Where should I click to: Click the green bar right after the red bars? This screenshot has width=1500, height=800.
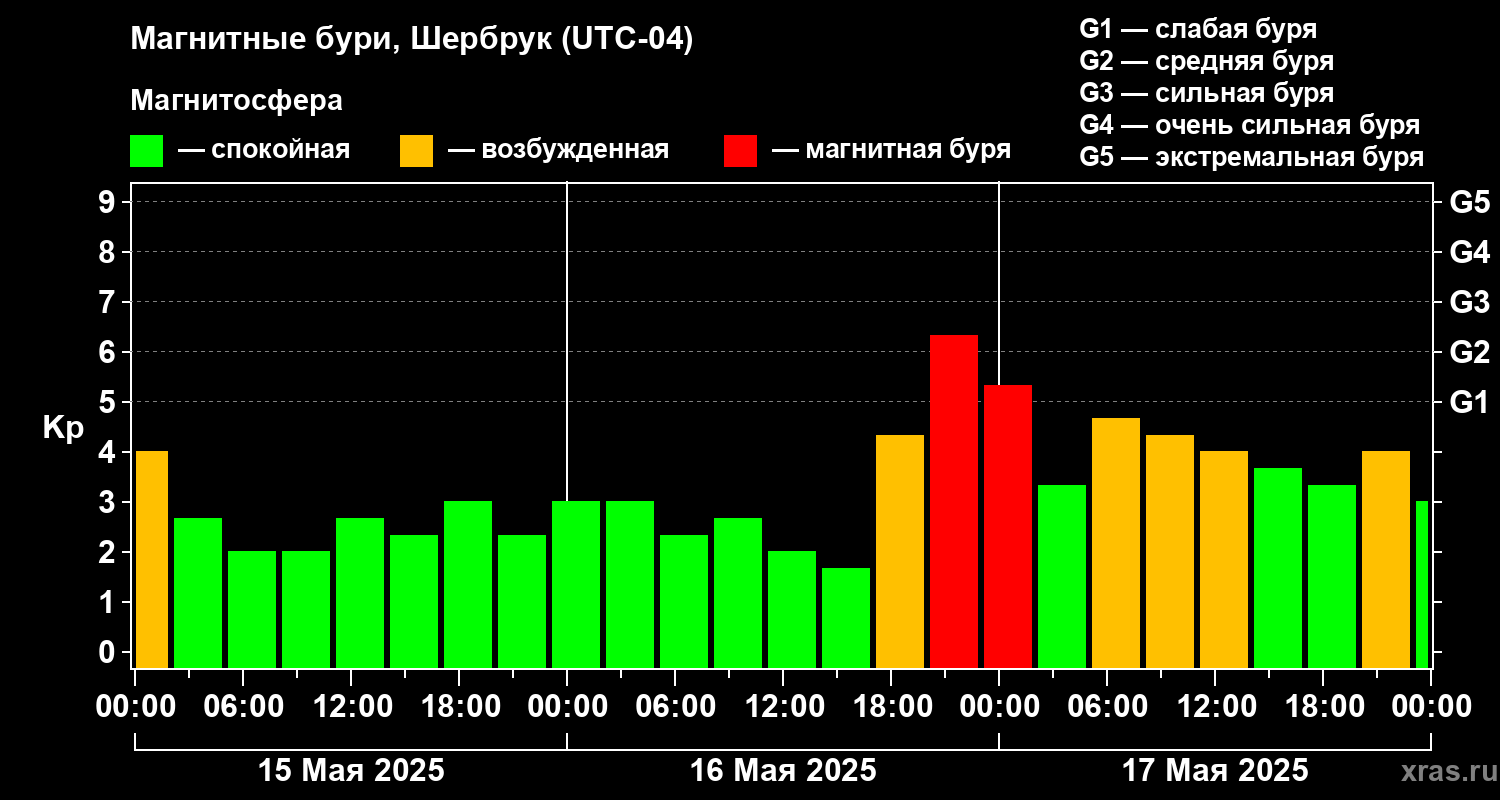[x=1062, y=576]
